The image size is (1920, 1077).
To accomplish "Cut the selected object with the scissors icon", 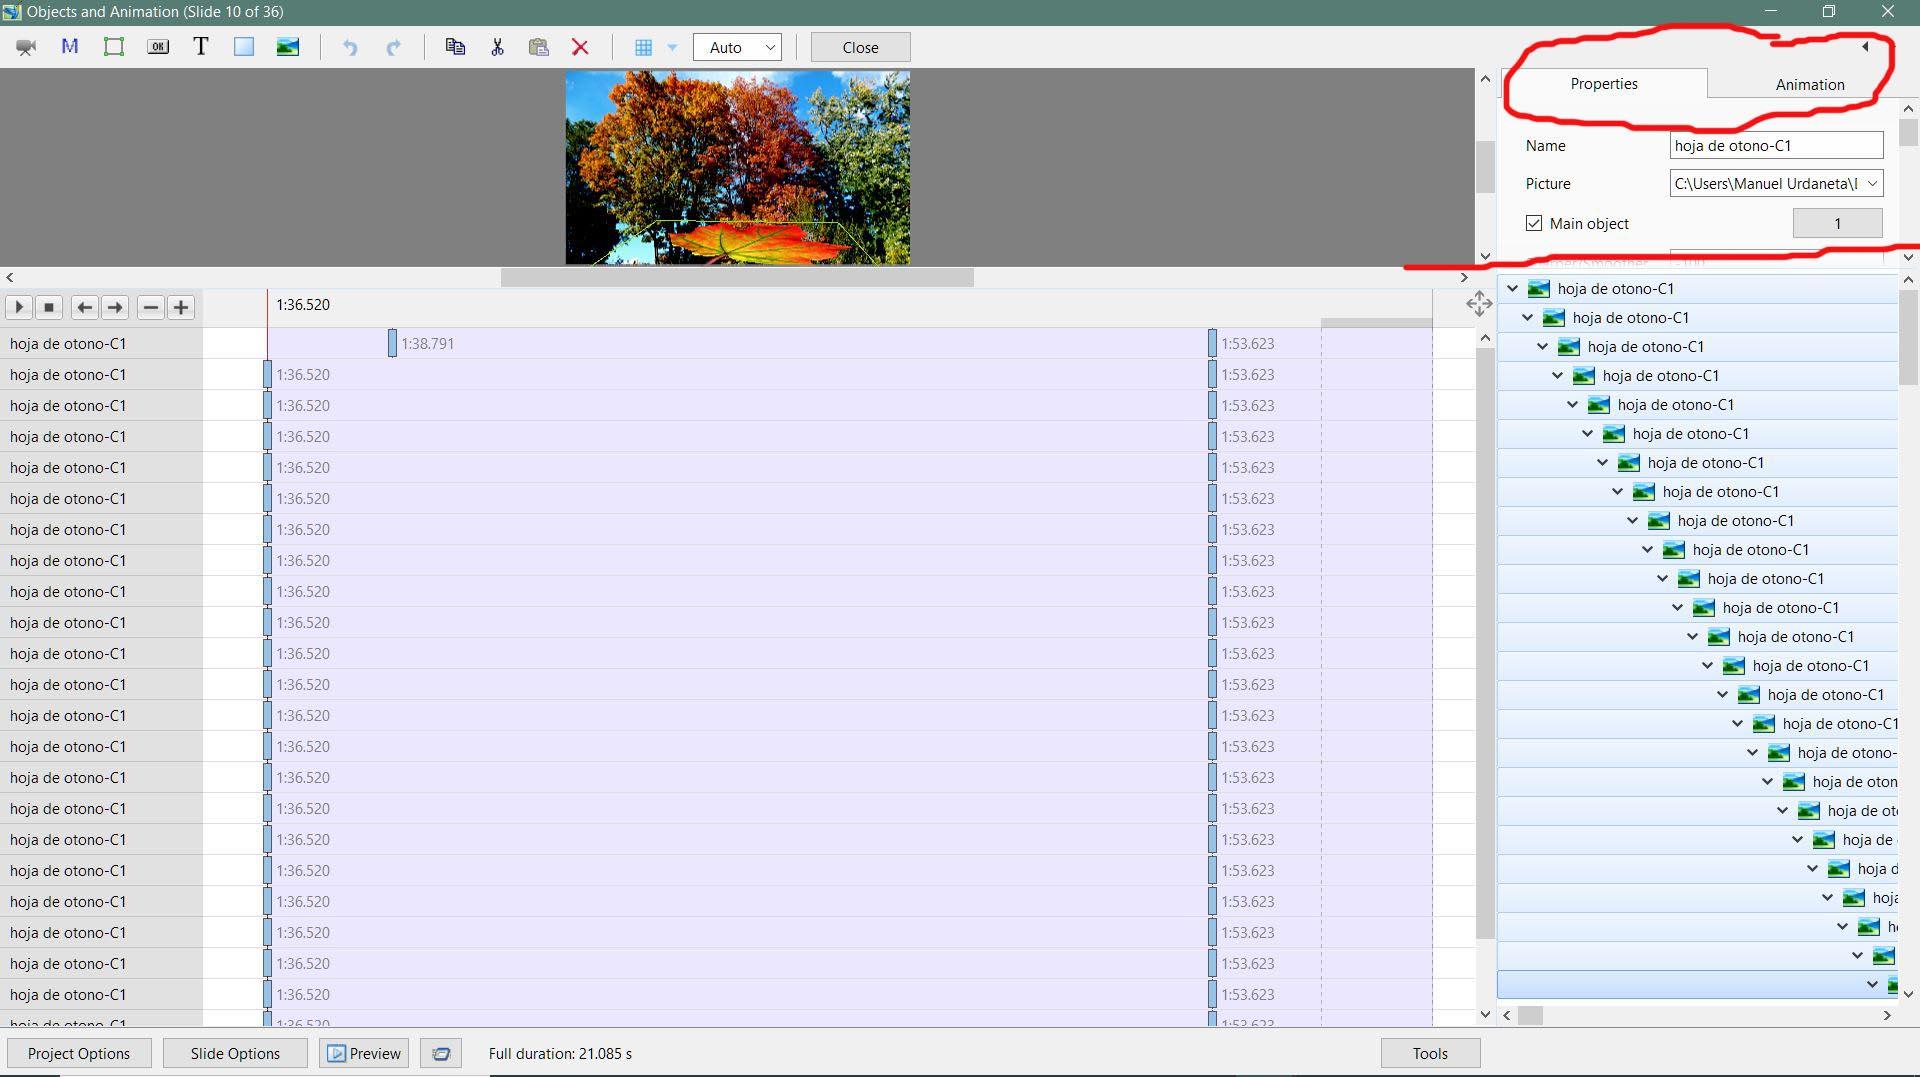I will pos(497,47).
